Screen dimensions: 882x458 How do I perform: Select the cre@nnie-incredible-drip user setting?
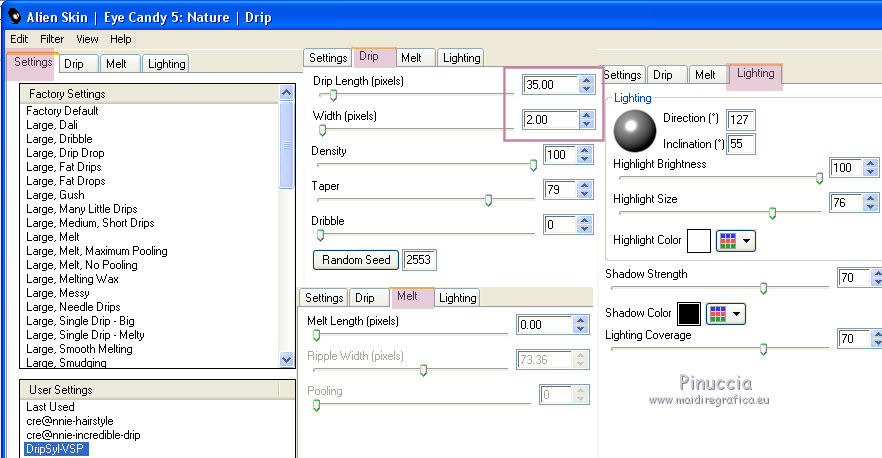pos(83,435)
